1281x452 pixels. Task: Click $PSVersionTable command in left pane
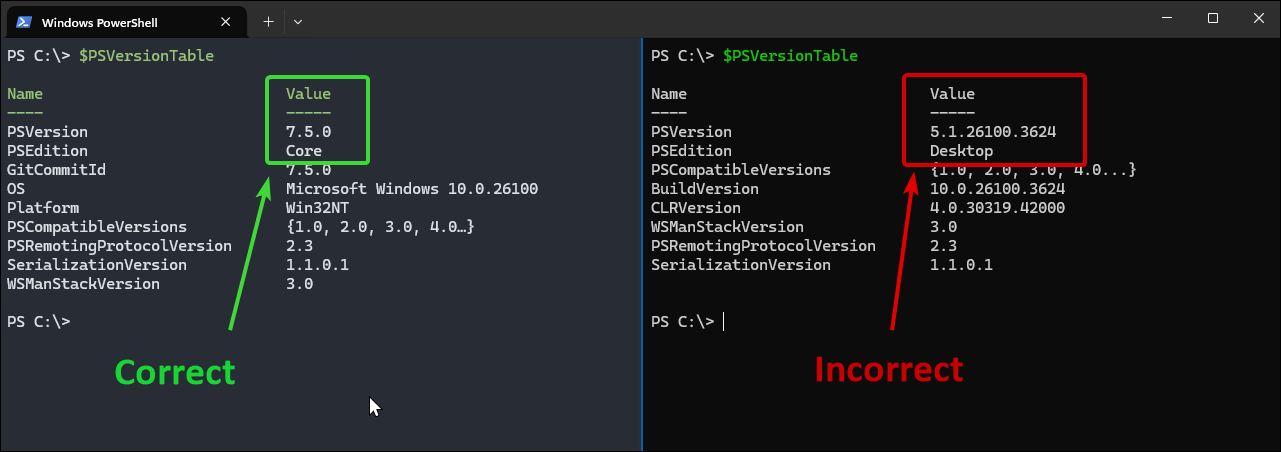[x=146, y=56]
